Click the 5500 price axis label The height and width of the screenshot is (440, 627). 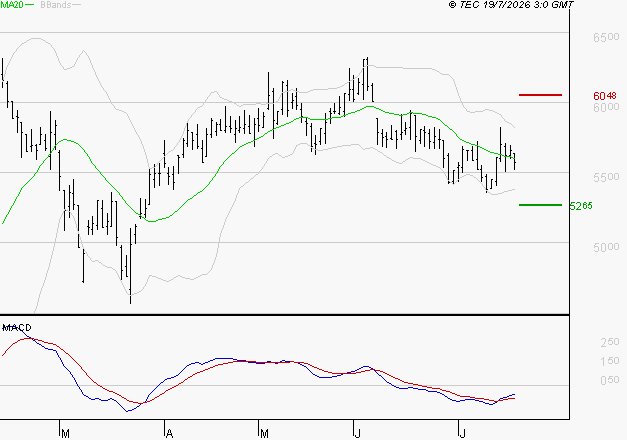tap(606, 177)
